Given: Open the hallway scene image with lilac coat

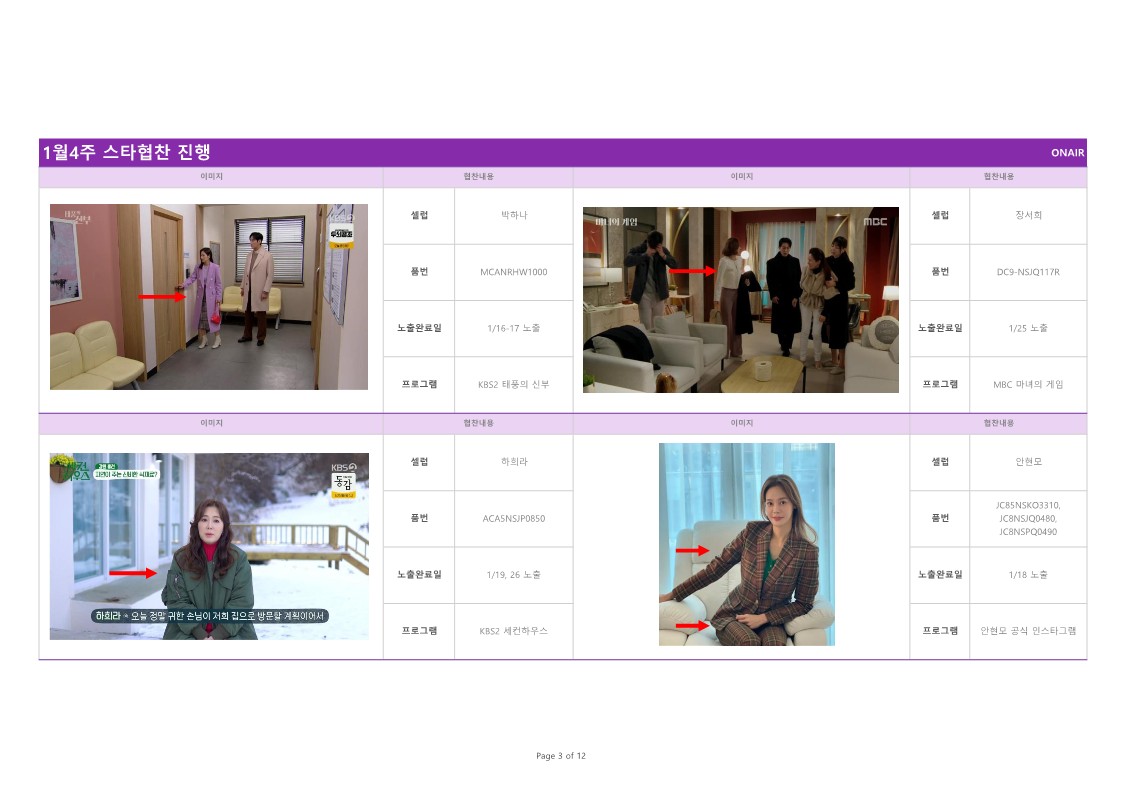Looking at the screenshot, I should 208,297.
